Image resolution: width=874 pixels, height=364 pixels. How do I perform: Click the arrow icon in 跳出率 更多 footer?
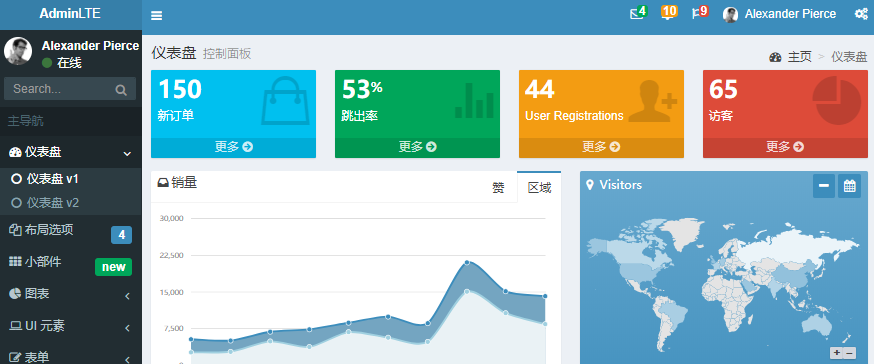[431, 147]
